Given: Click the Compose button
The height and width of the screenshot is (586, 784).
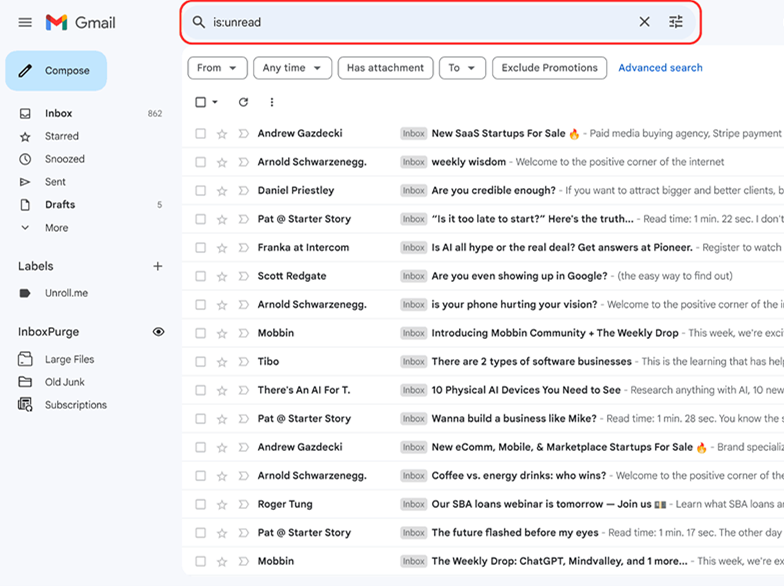Looking at the screenshot, I should (56, 71).
